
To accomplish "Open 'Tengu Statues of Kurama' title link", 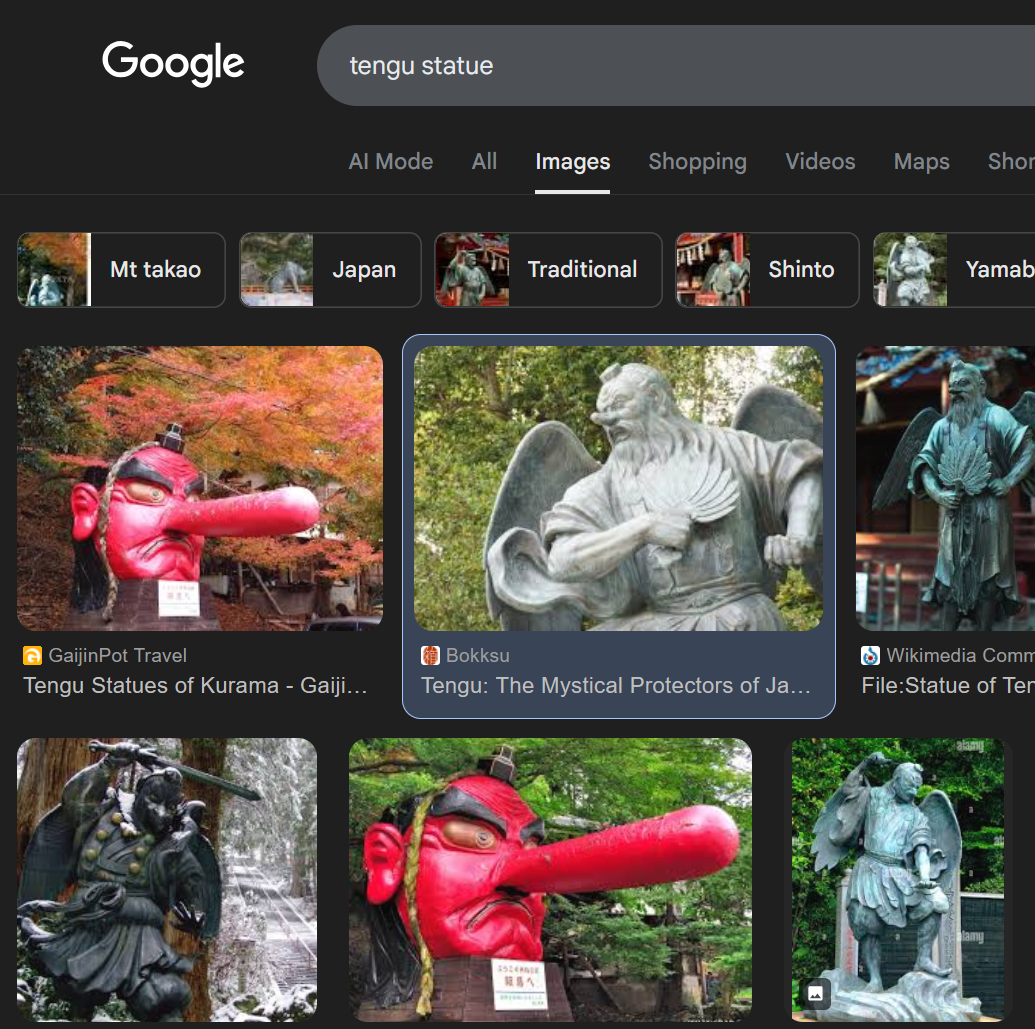I will tap(195, 686).
